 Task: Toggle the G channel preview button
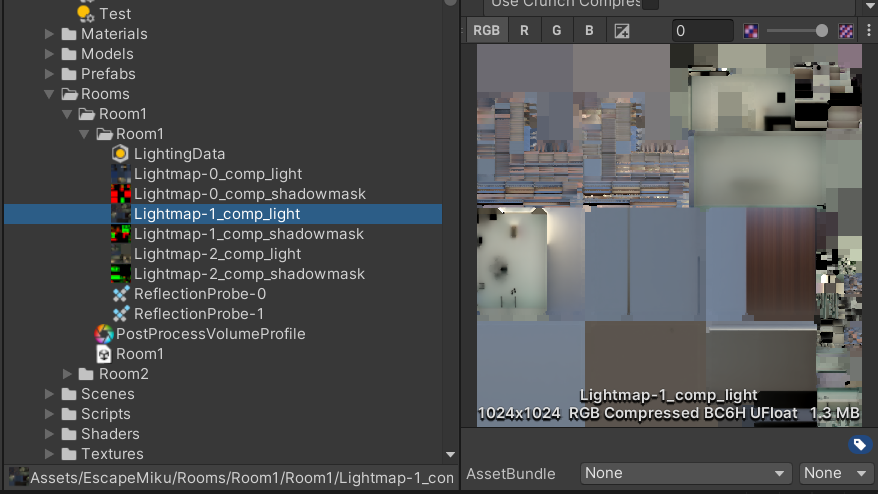[556, 31]
